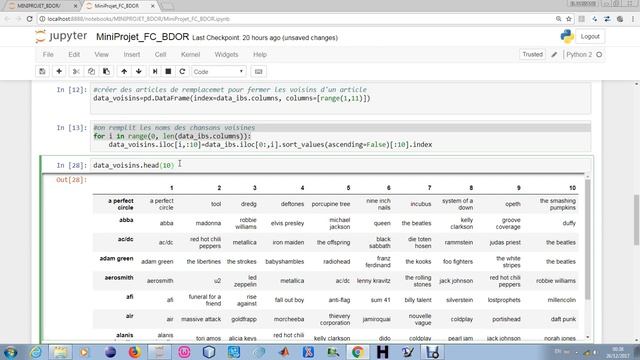Image resolution: width=640 pixels, height=360 pixels.
Task: Click the Python logo icon
Action: click(567, 36)
